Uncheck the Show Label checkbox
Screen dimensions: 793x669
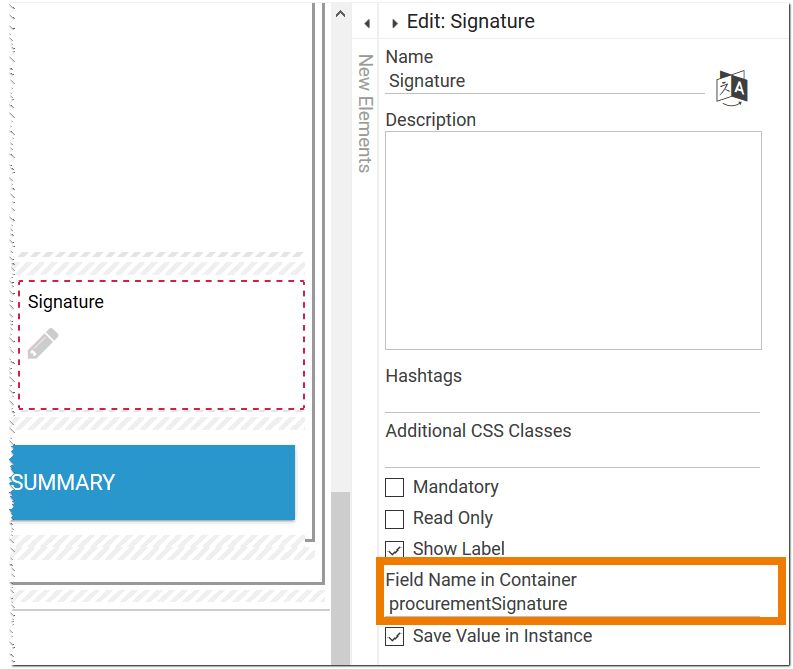coord(395,549)
